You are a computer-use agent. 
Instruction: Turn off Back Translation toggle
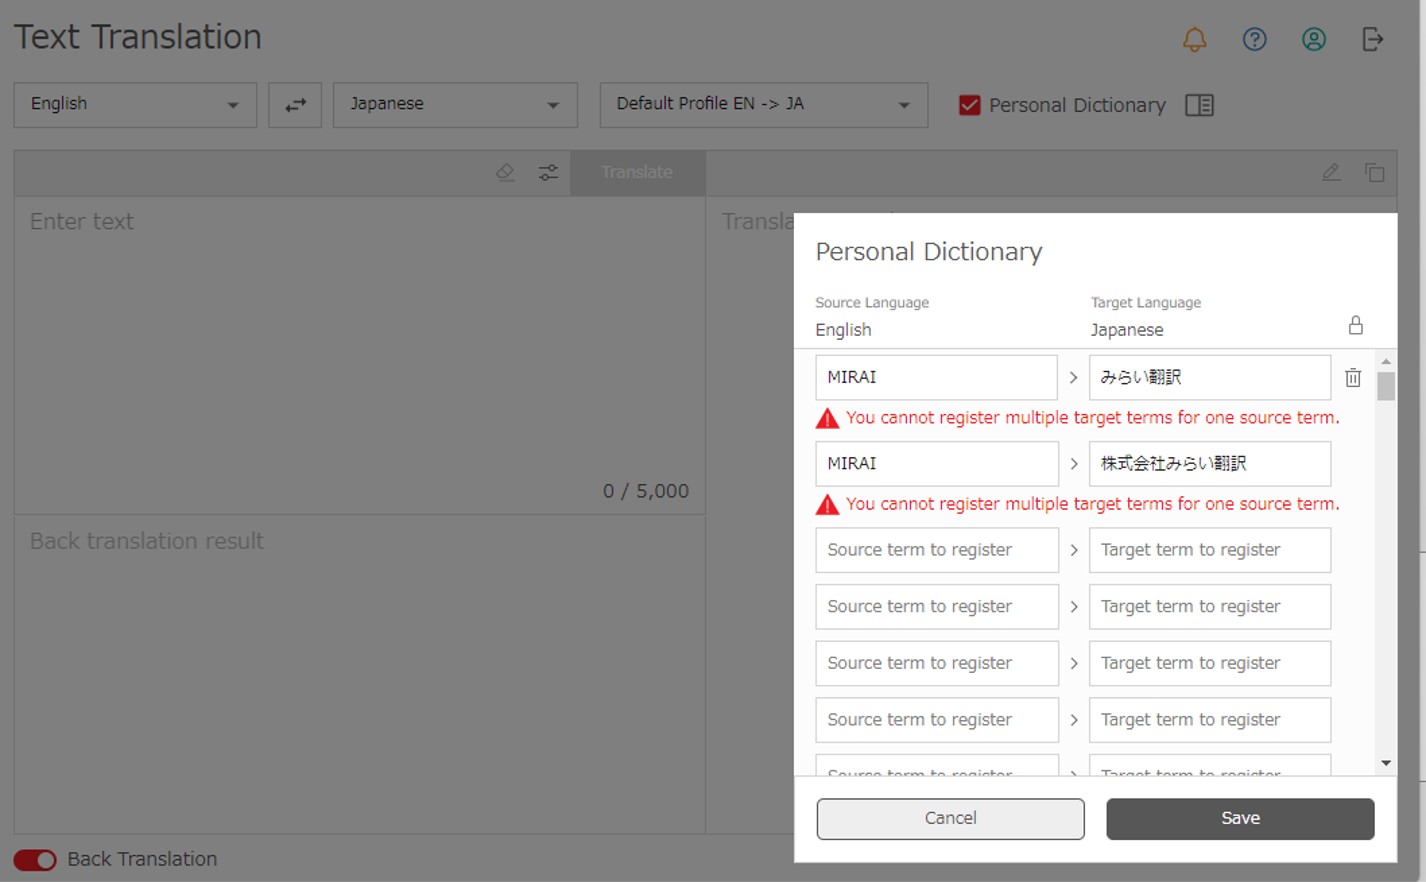click(x=35, y=860)
